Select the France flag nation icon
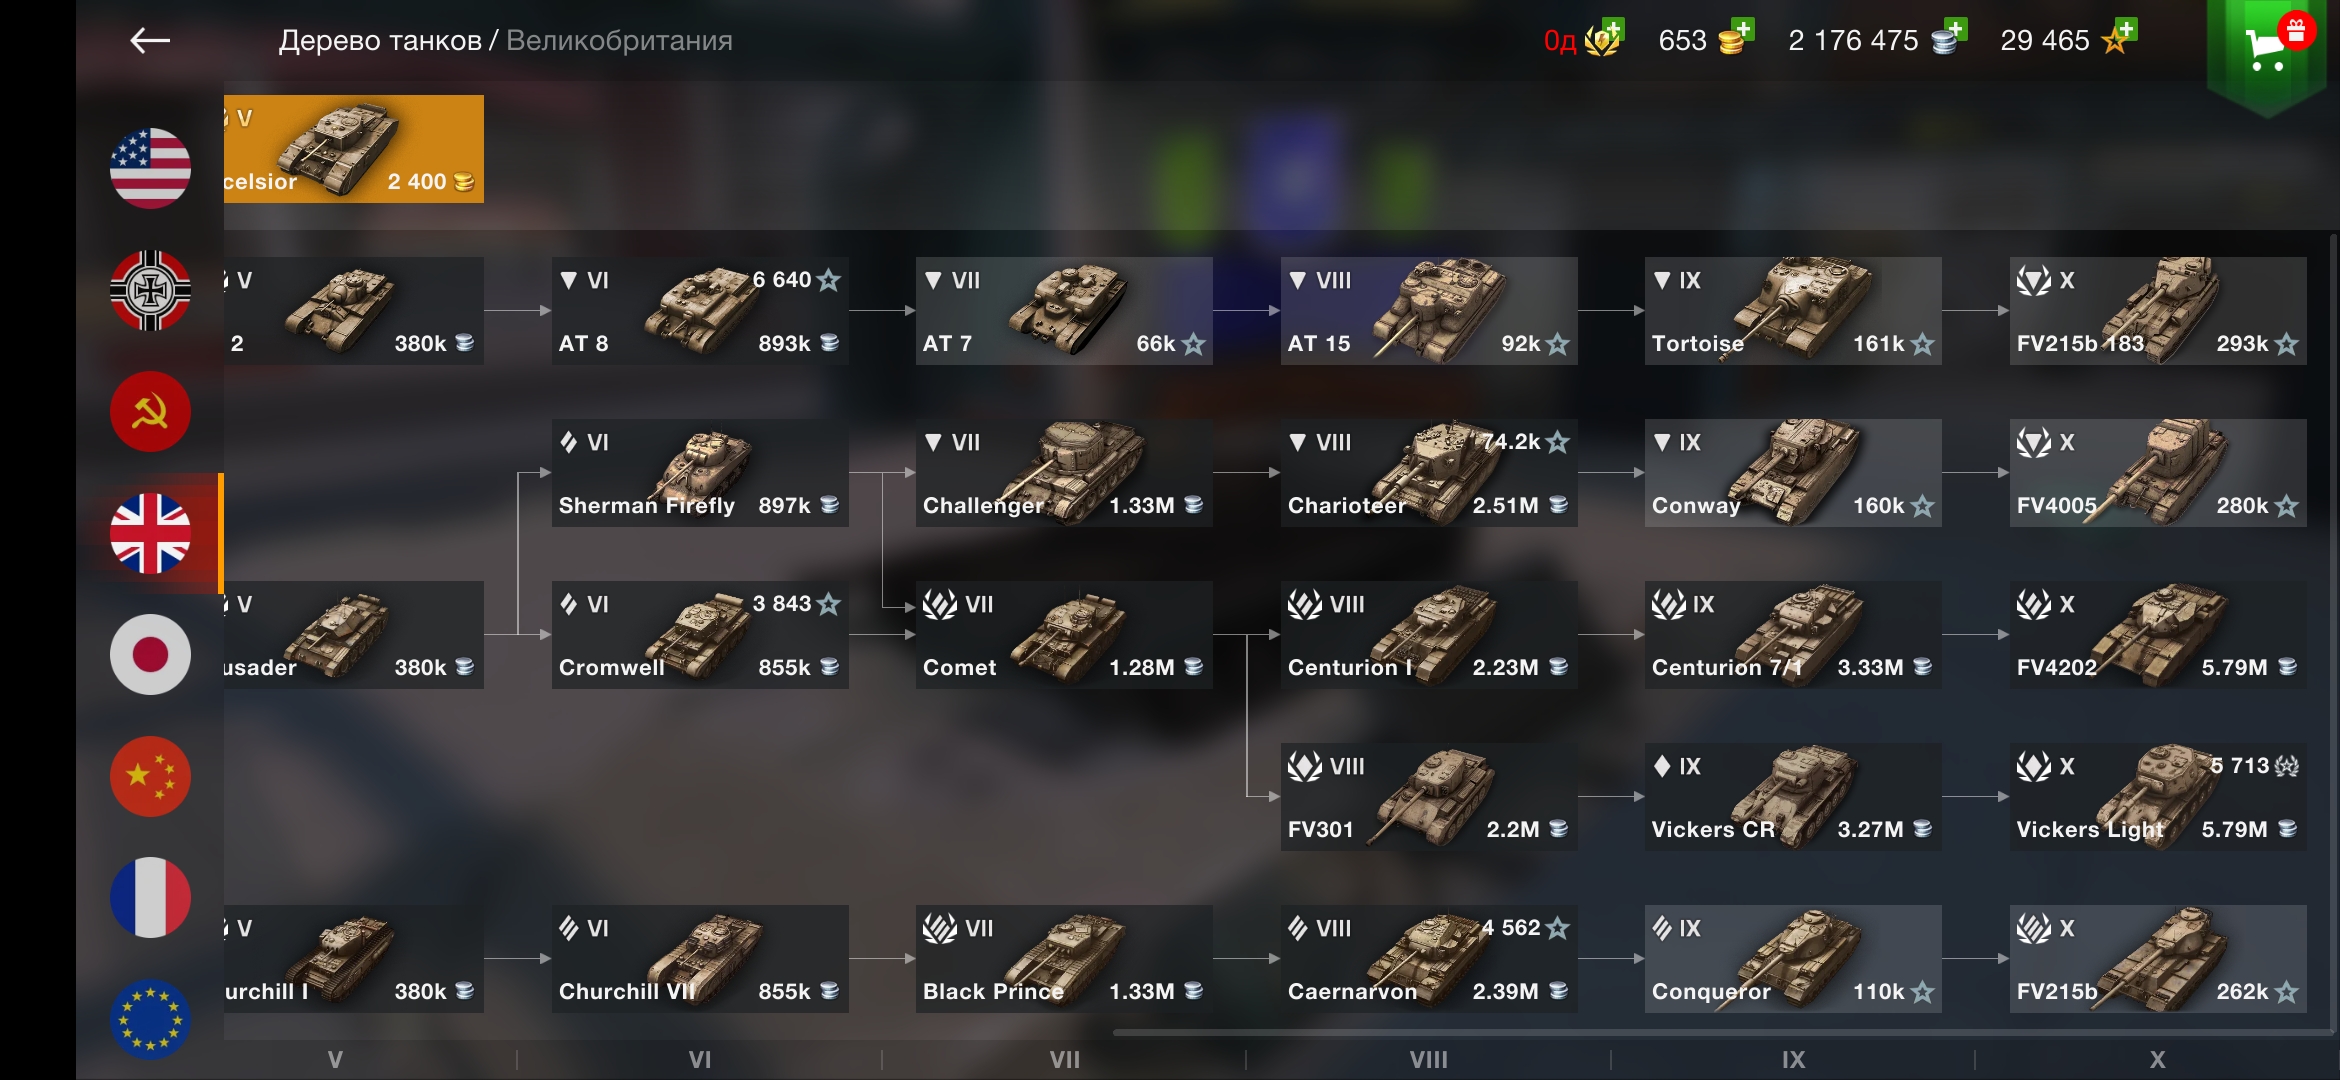Viewport: 2340px width, 1080px height. tap(150, 898)
